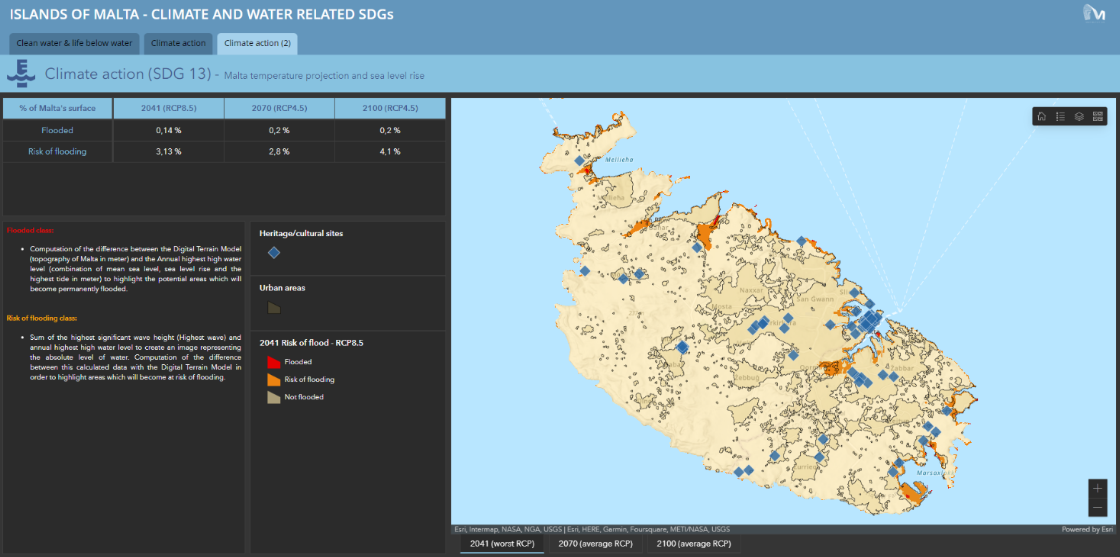Click the 3,13 % risk value

pos(168,151)
